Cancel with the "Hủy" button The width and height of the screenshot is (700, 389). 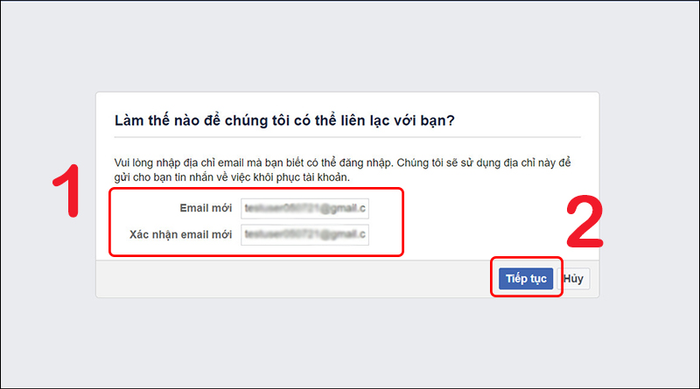pyautogui.click(x=574, y=279)
